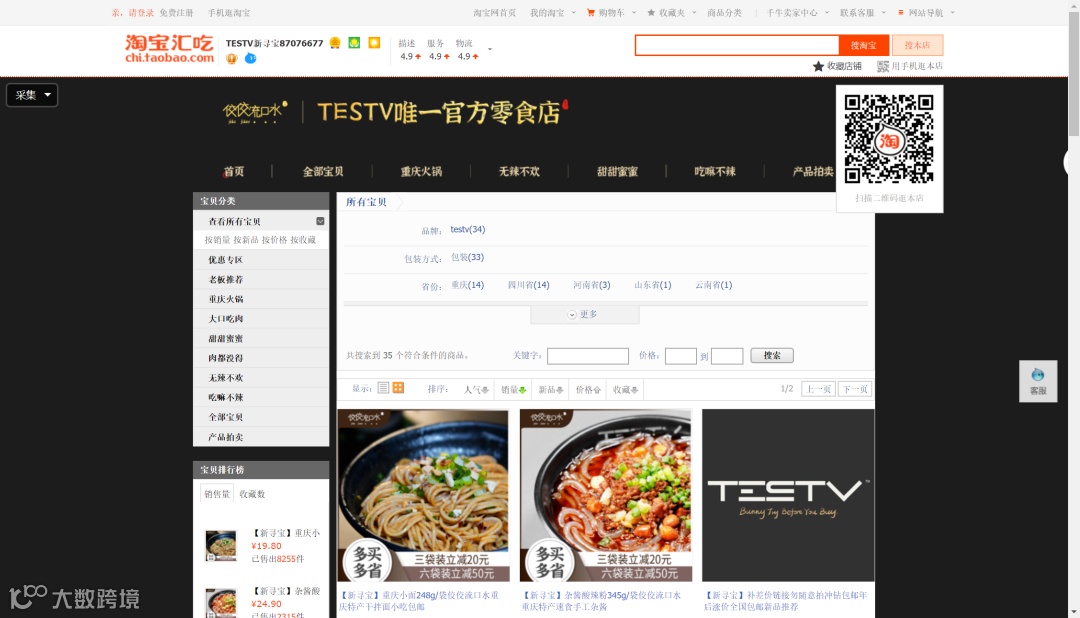Click the 上一页 previous page button
1080x618 pixels.
coord(818,389)
